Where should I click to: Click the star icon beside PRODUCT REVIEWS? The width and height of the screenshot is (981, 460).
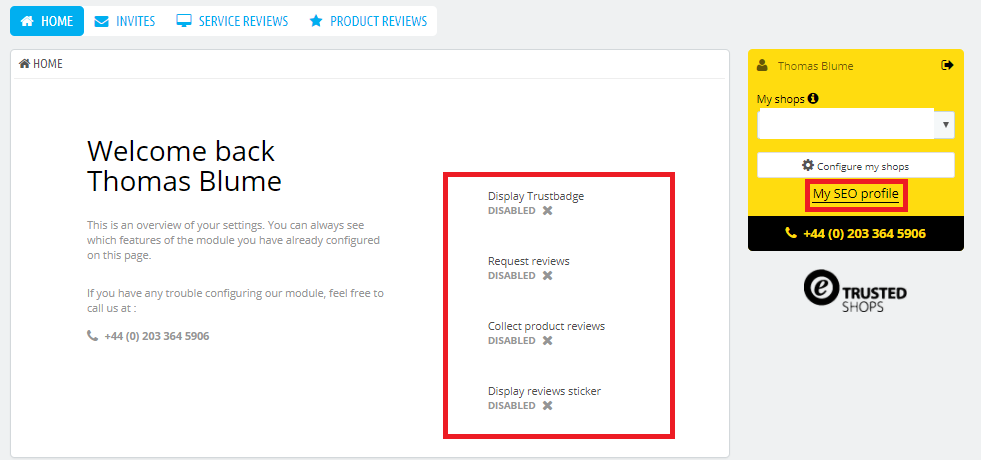point(316,21)
